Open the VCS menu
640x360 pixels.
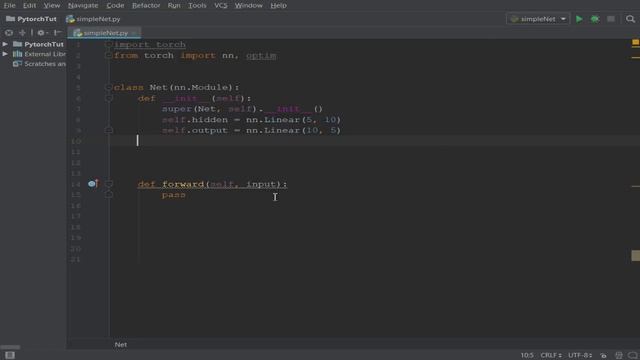[x=221, y=5]
